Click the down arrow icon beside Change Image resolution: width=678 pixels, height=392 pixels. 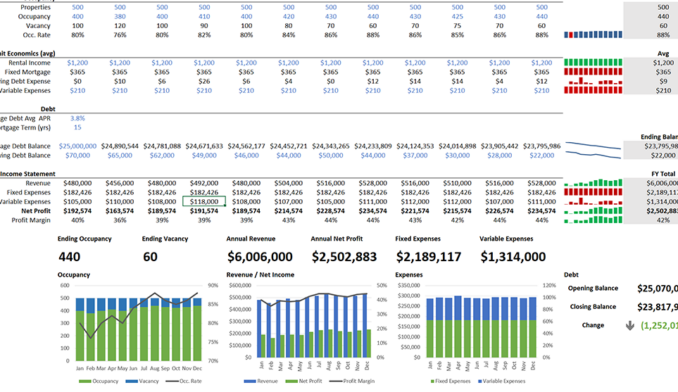coord(630,325)
